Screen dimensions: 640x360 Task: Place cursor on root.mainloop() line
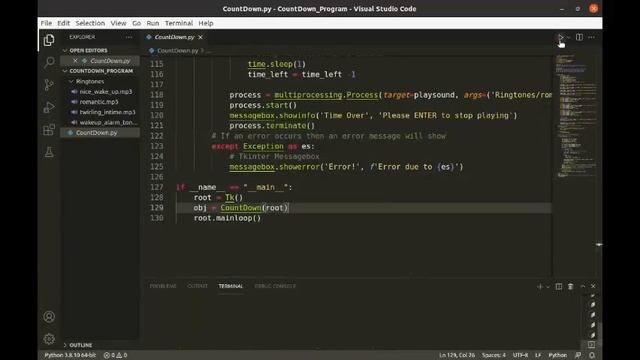coord(227,218)
